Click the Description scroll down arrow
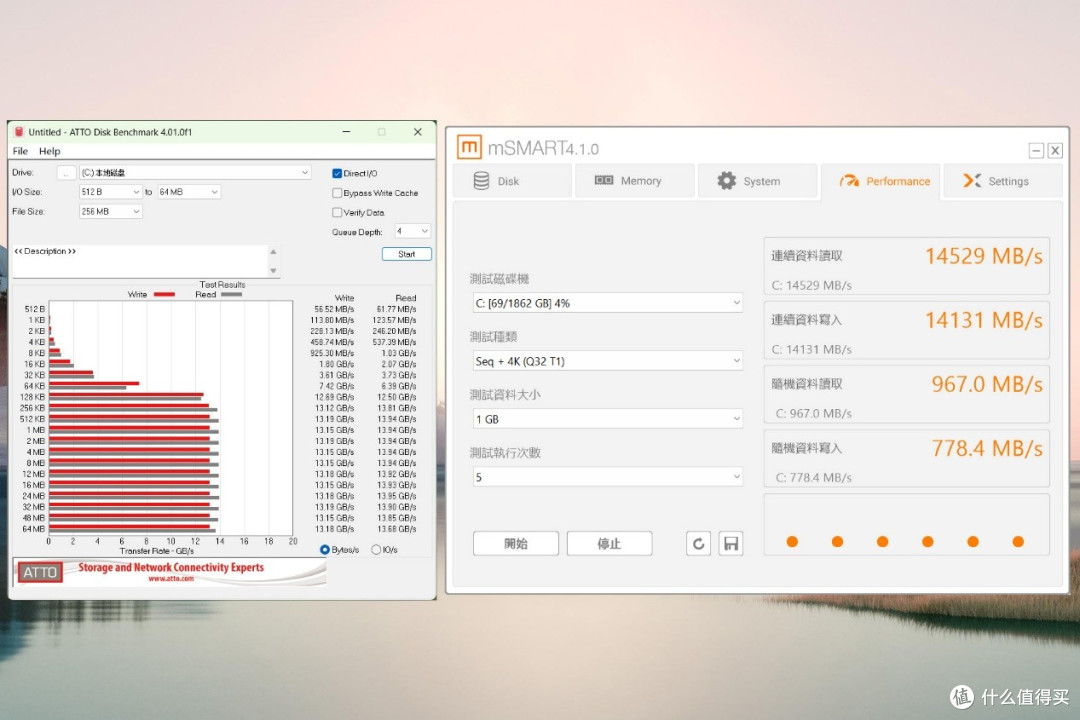Viewport: 1080px width, 720px height. click(273, 271)
